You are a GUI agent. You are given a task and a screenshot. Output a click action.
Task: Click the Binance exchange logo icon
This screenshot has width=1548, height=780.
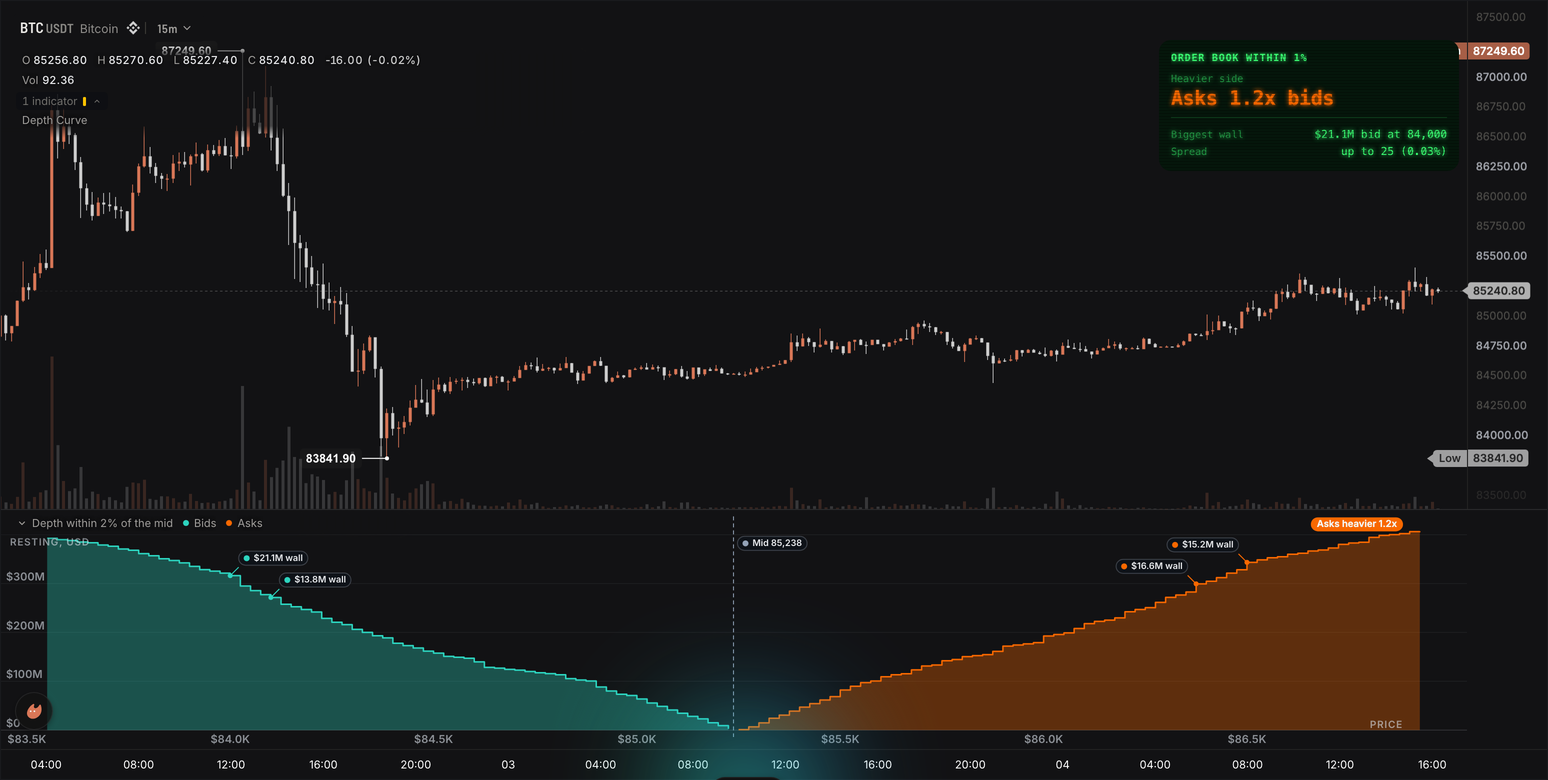131,29
